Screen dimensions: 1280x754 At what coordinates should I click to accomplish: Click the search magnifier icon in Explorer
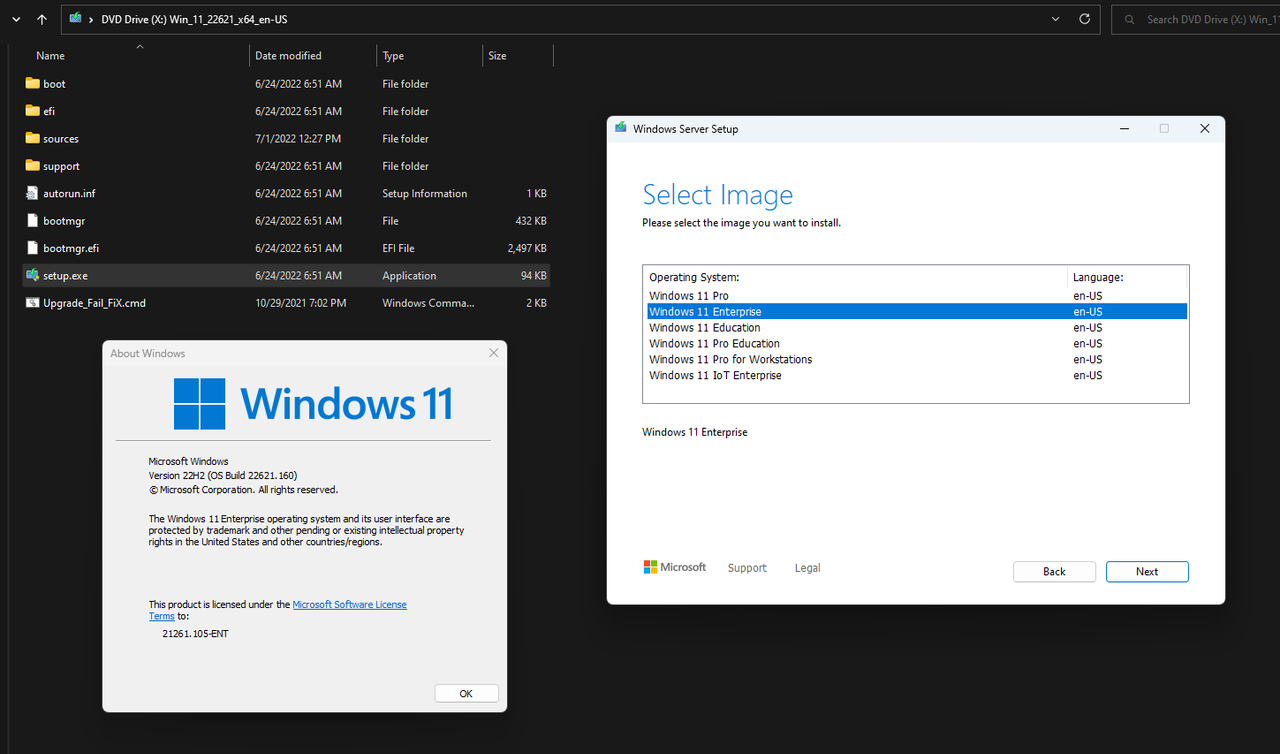[x=1129, y=19]
